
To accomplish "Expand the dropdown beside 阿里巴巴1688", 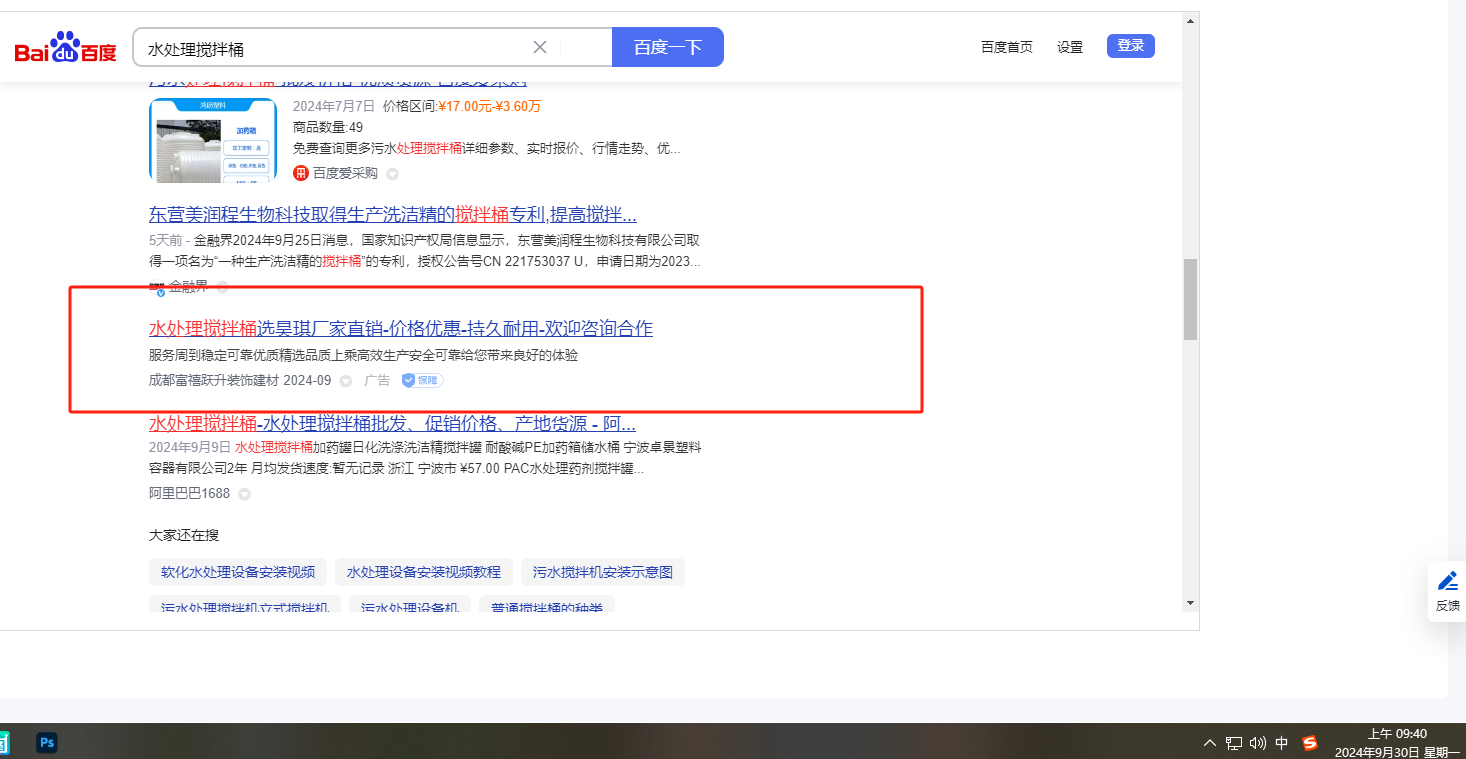I will [x=244, y=494].
